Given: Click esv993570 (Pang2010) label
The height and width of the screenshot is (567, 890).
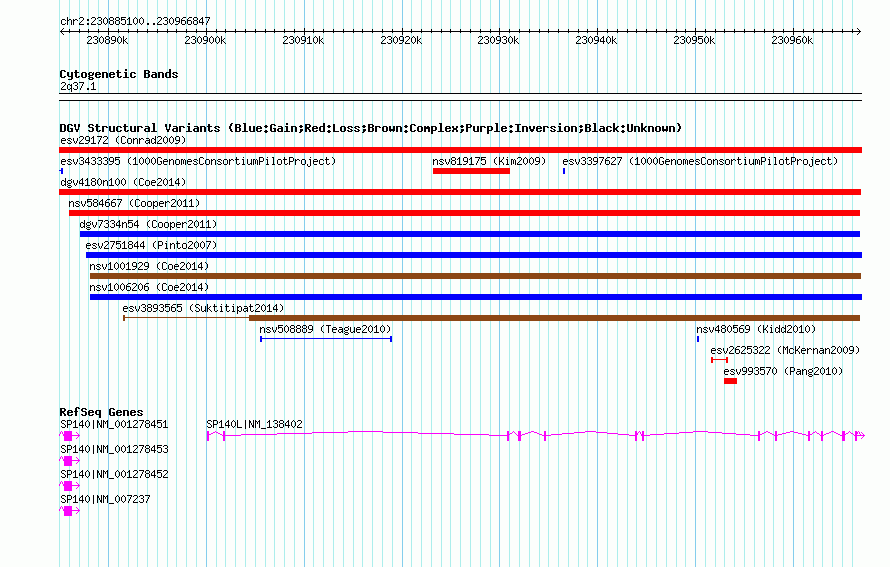Looking at the screenshot, I should 783,371.
